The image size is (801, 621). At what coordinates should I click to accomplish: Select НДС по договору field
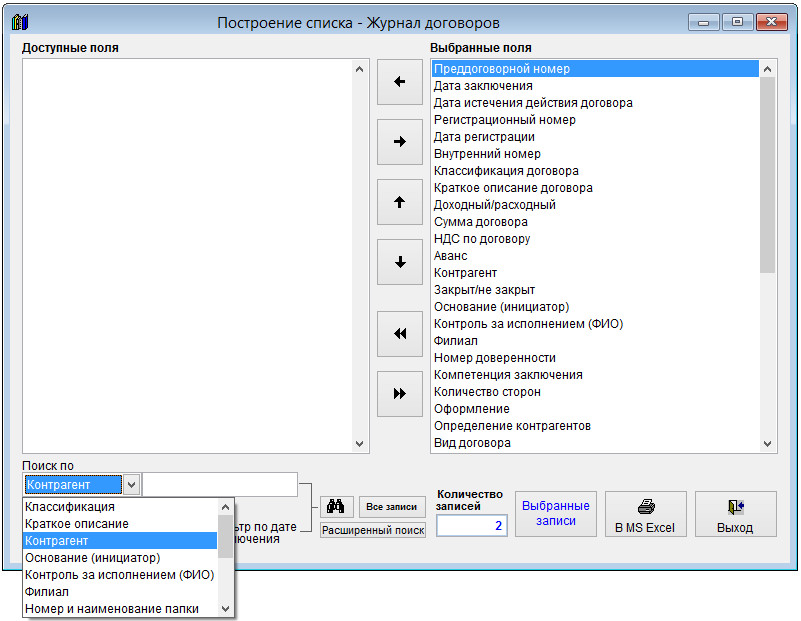(595, 238)
